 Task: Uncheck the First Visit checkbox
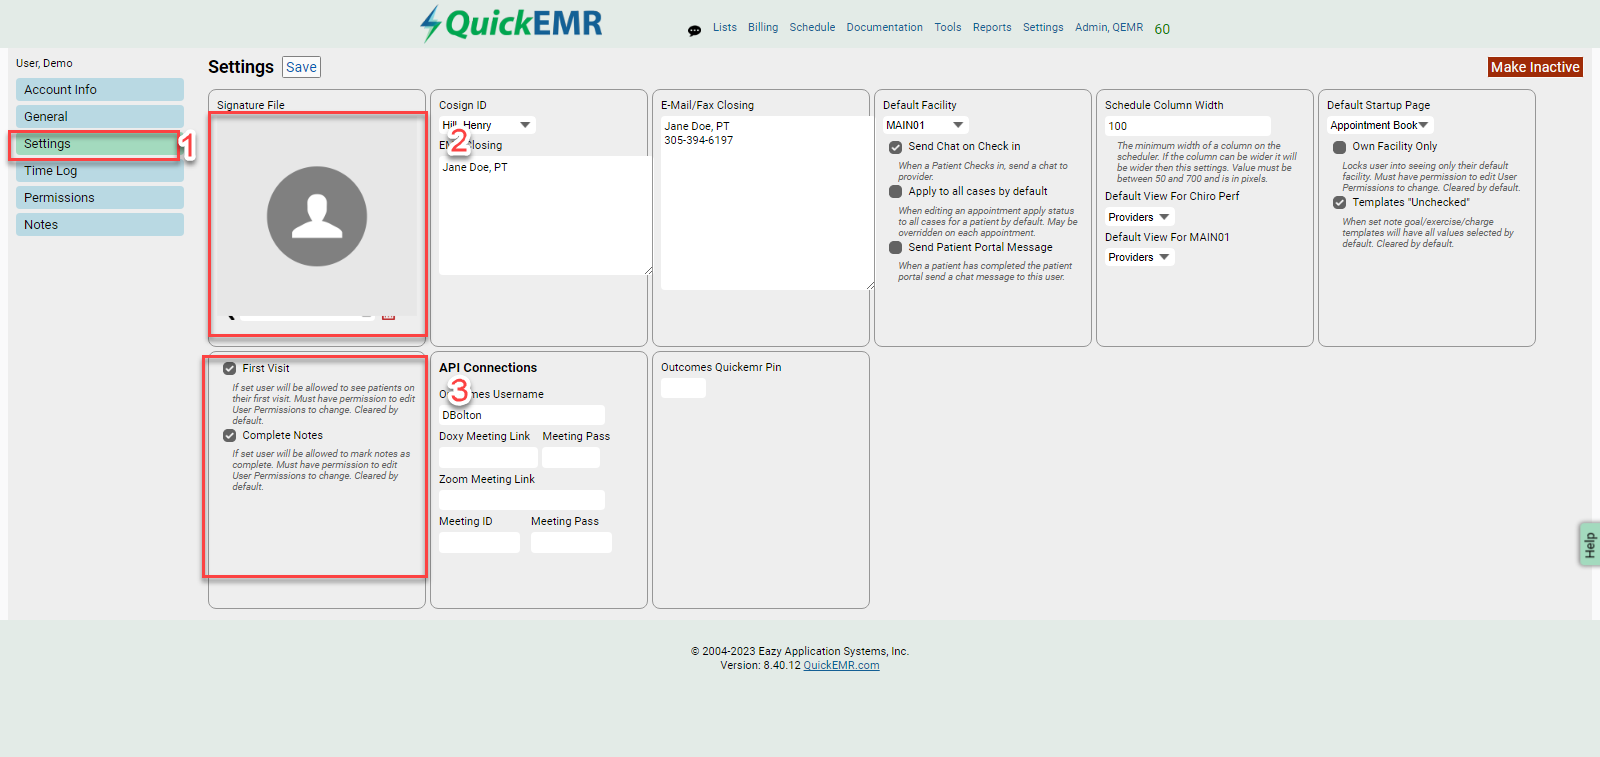230,368
